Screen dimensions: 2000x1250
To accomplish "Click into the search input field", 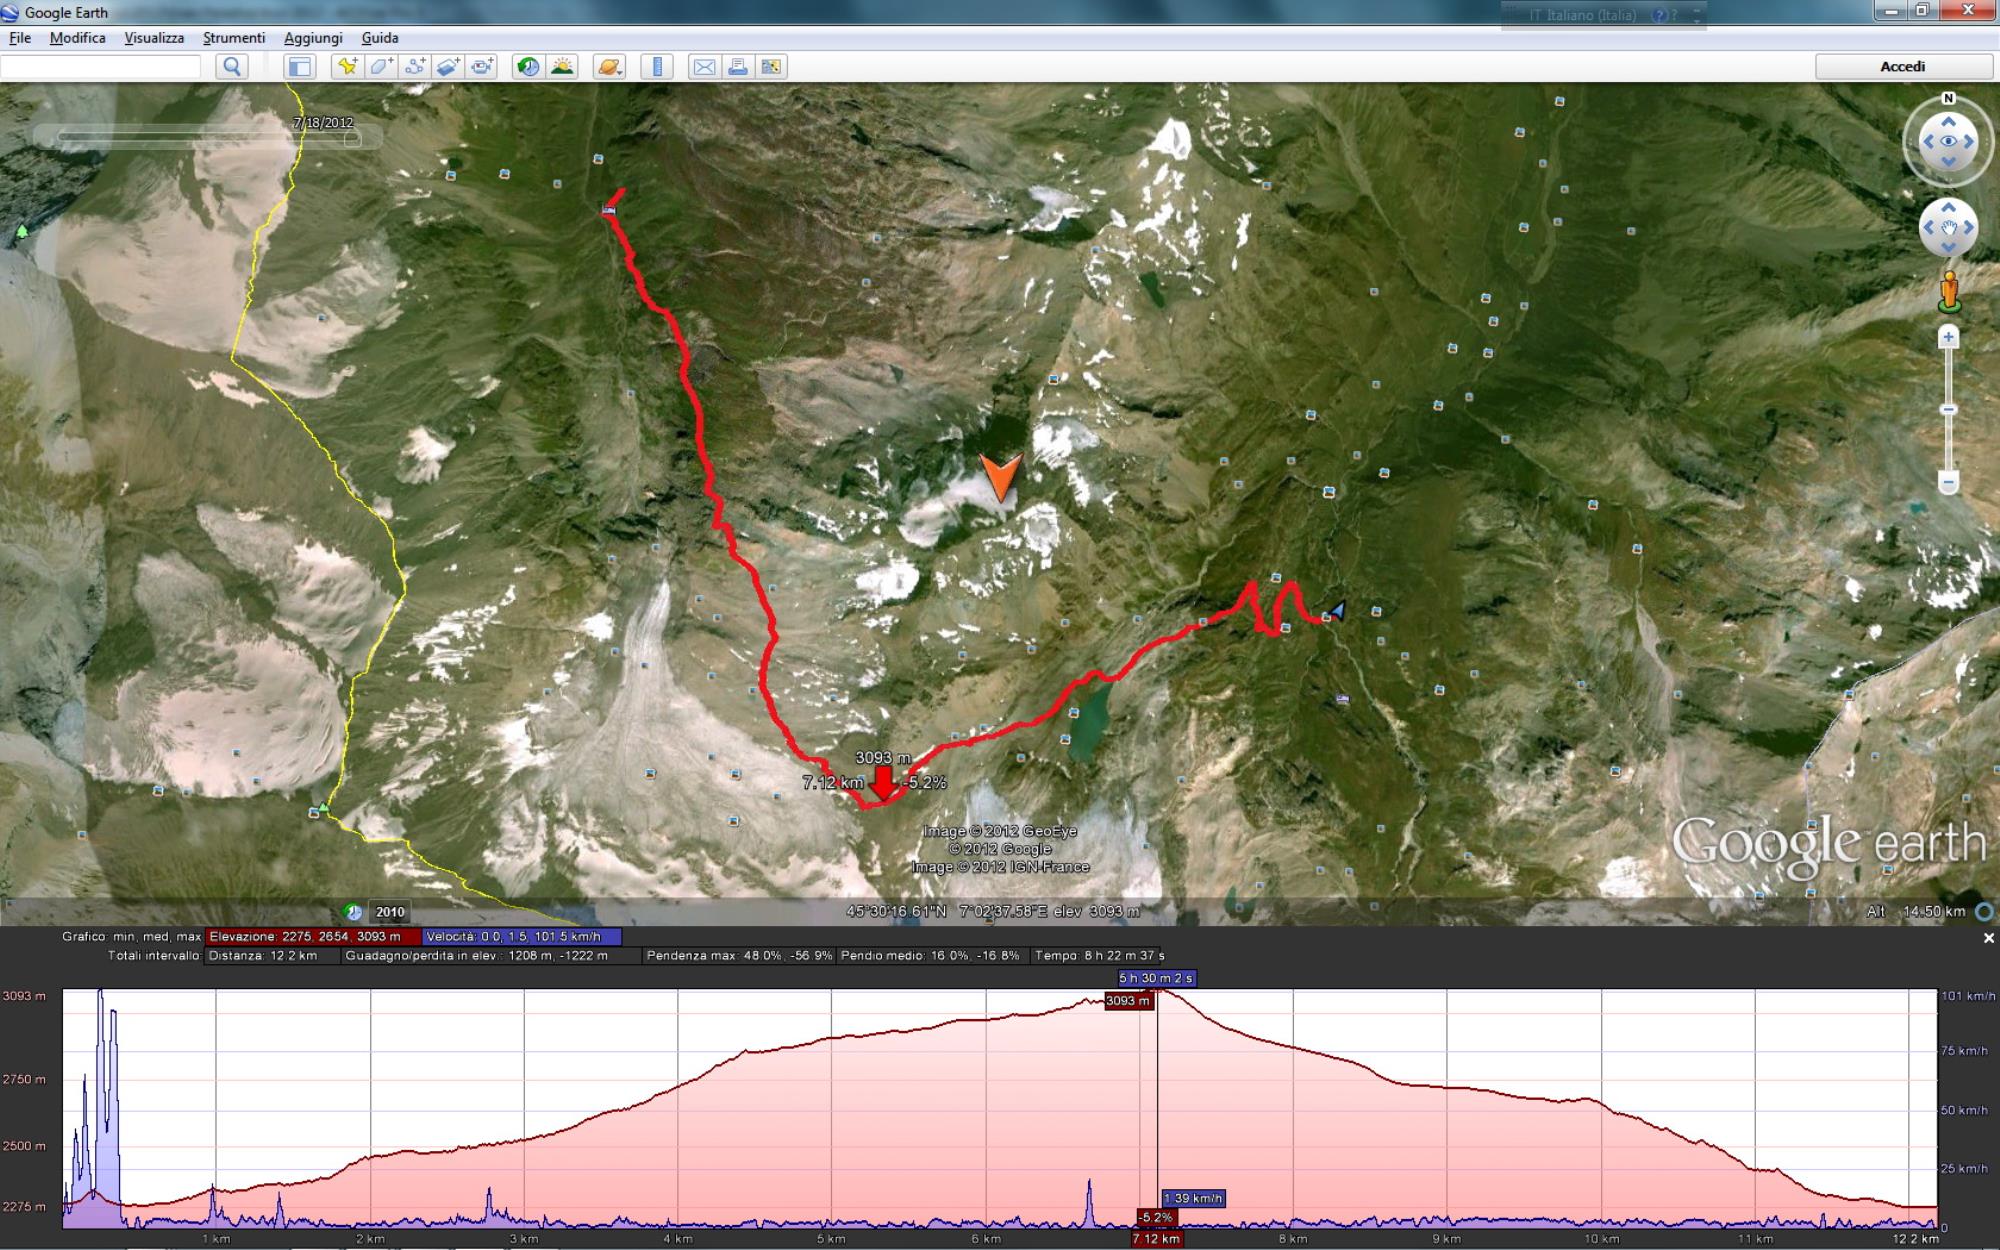I will pyautogui.click(x=101, y=67).
